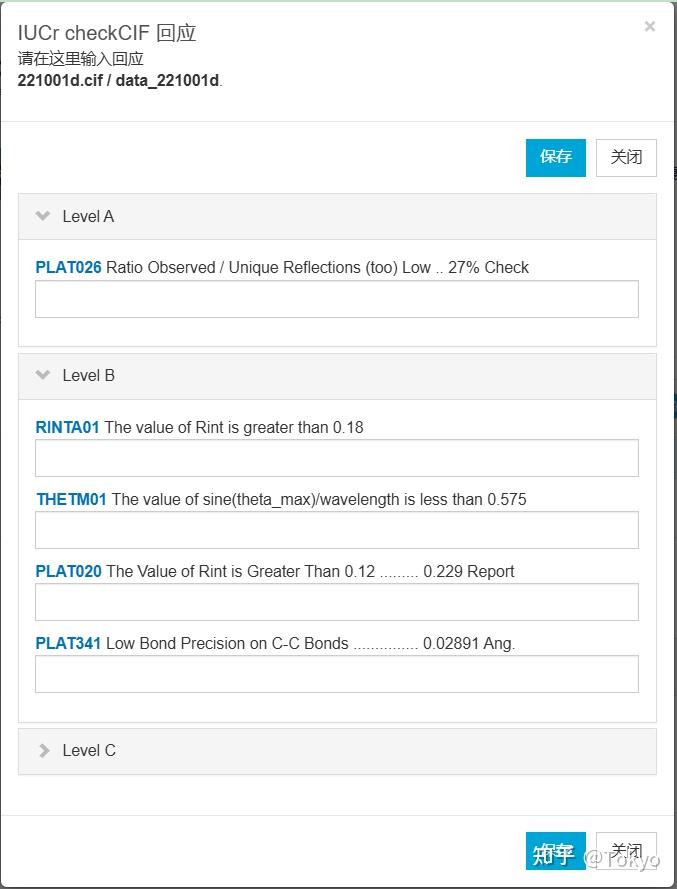Image resolution: width=677 pixels, height=889 pixels.
Task: Open the RINTA01 alert link
Action: click(67, 427)
